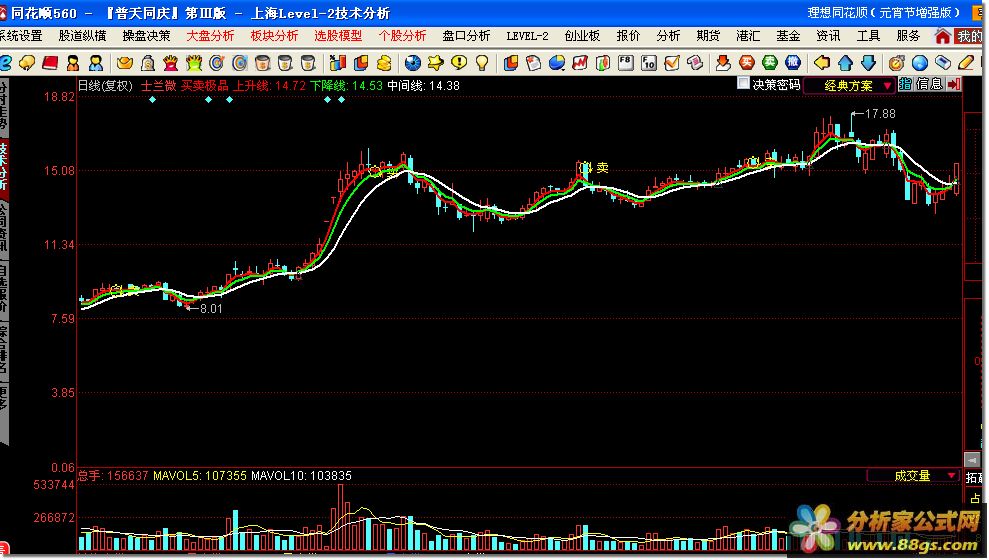Screen dimensions: 989x560
Task: Click the yellow left arrow back icon
Action: (822, 62)
